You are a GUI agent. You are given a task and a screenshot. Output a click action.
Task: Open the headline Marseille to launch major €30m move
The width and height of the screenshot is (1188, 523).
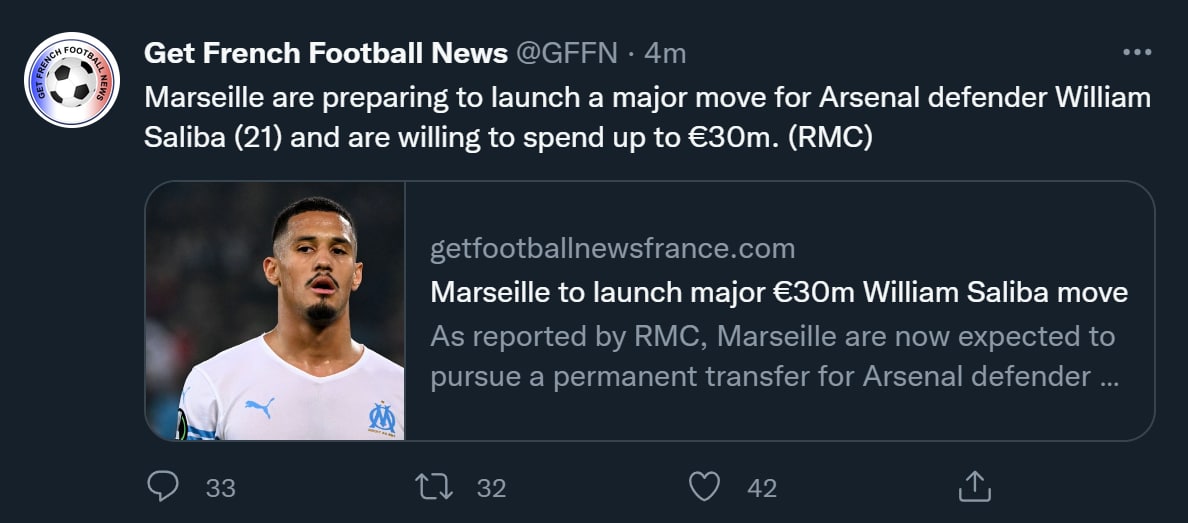coord(778,292)
